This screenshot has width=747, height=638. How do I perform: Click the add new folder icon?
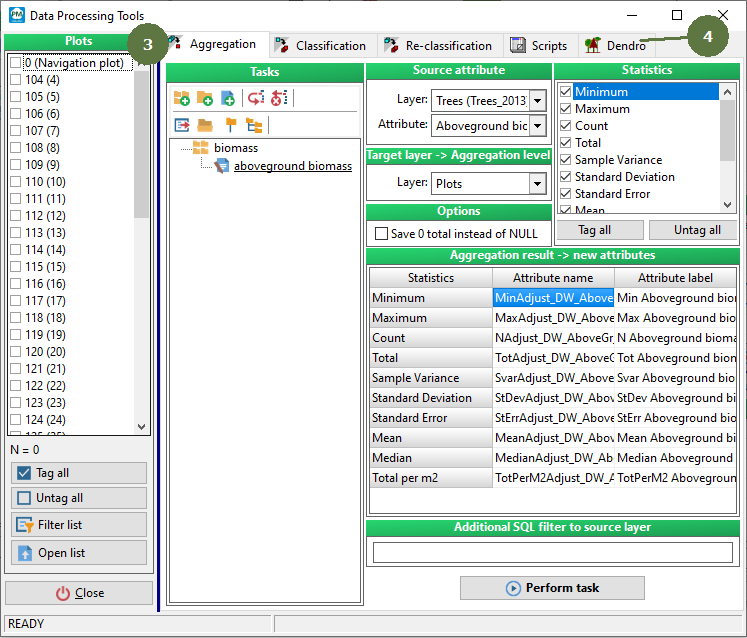click(204, 98)
